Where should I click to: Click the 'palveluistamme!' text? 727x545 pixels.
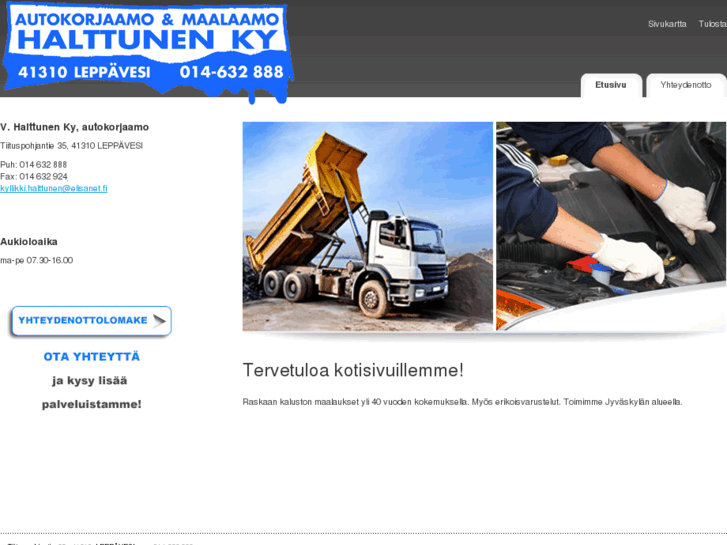coord(92,404)
